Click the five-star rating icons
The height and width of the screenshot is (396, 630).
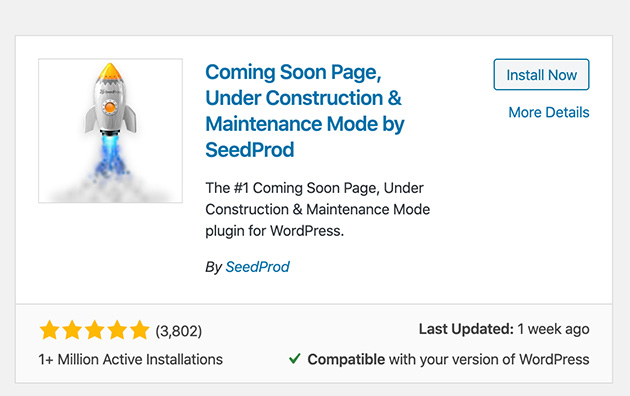point(94,330)
